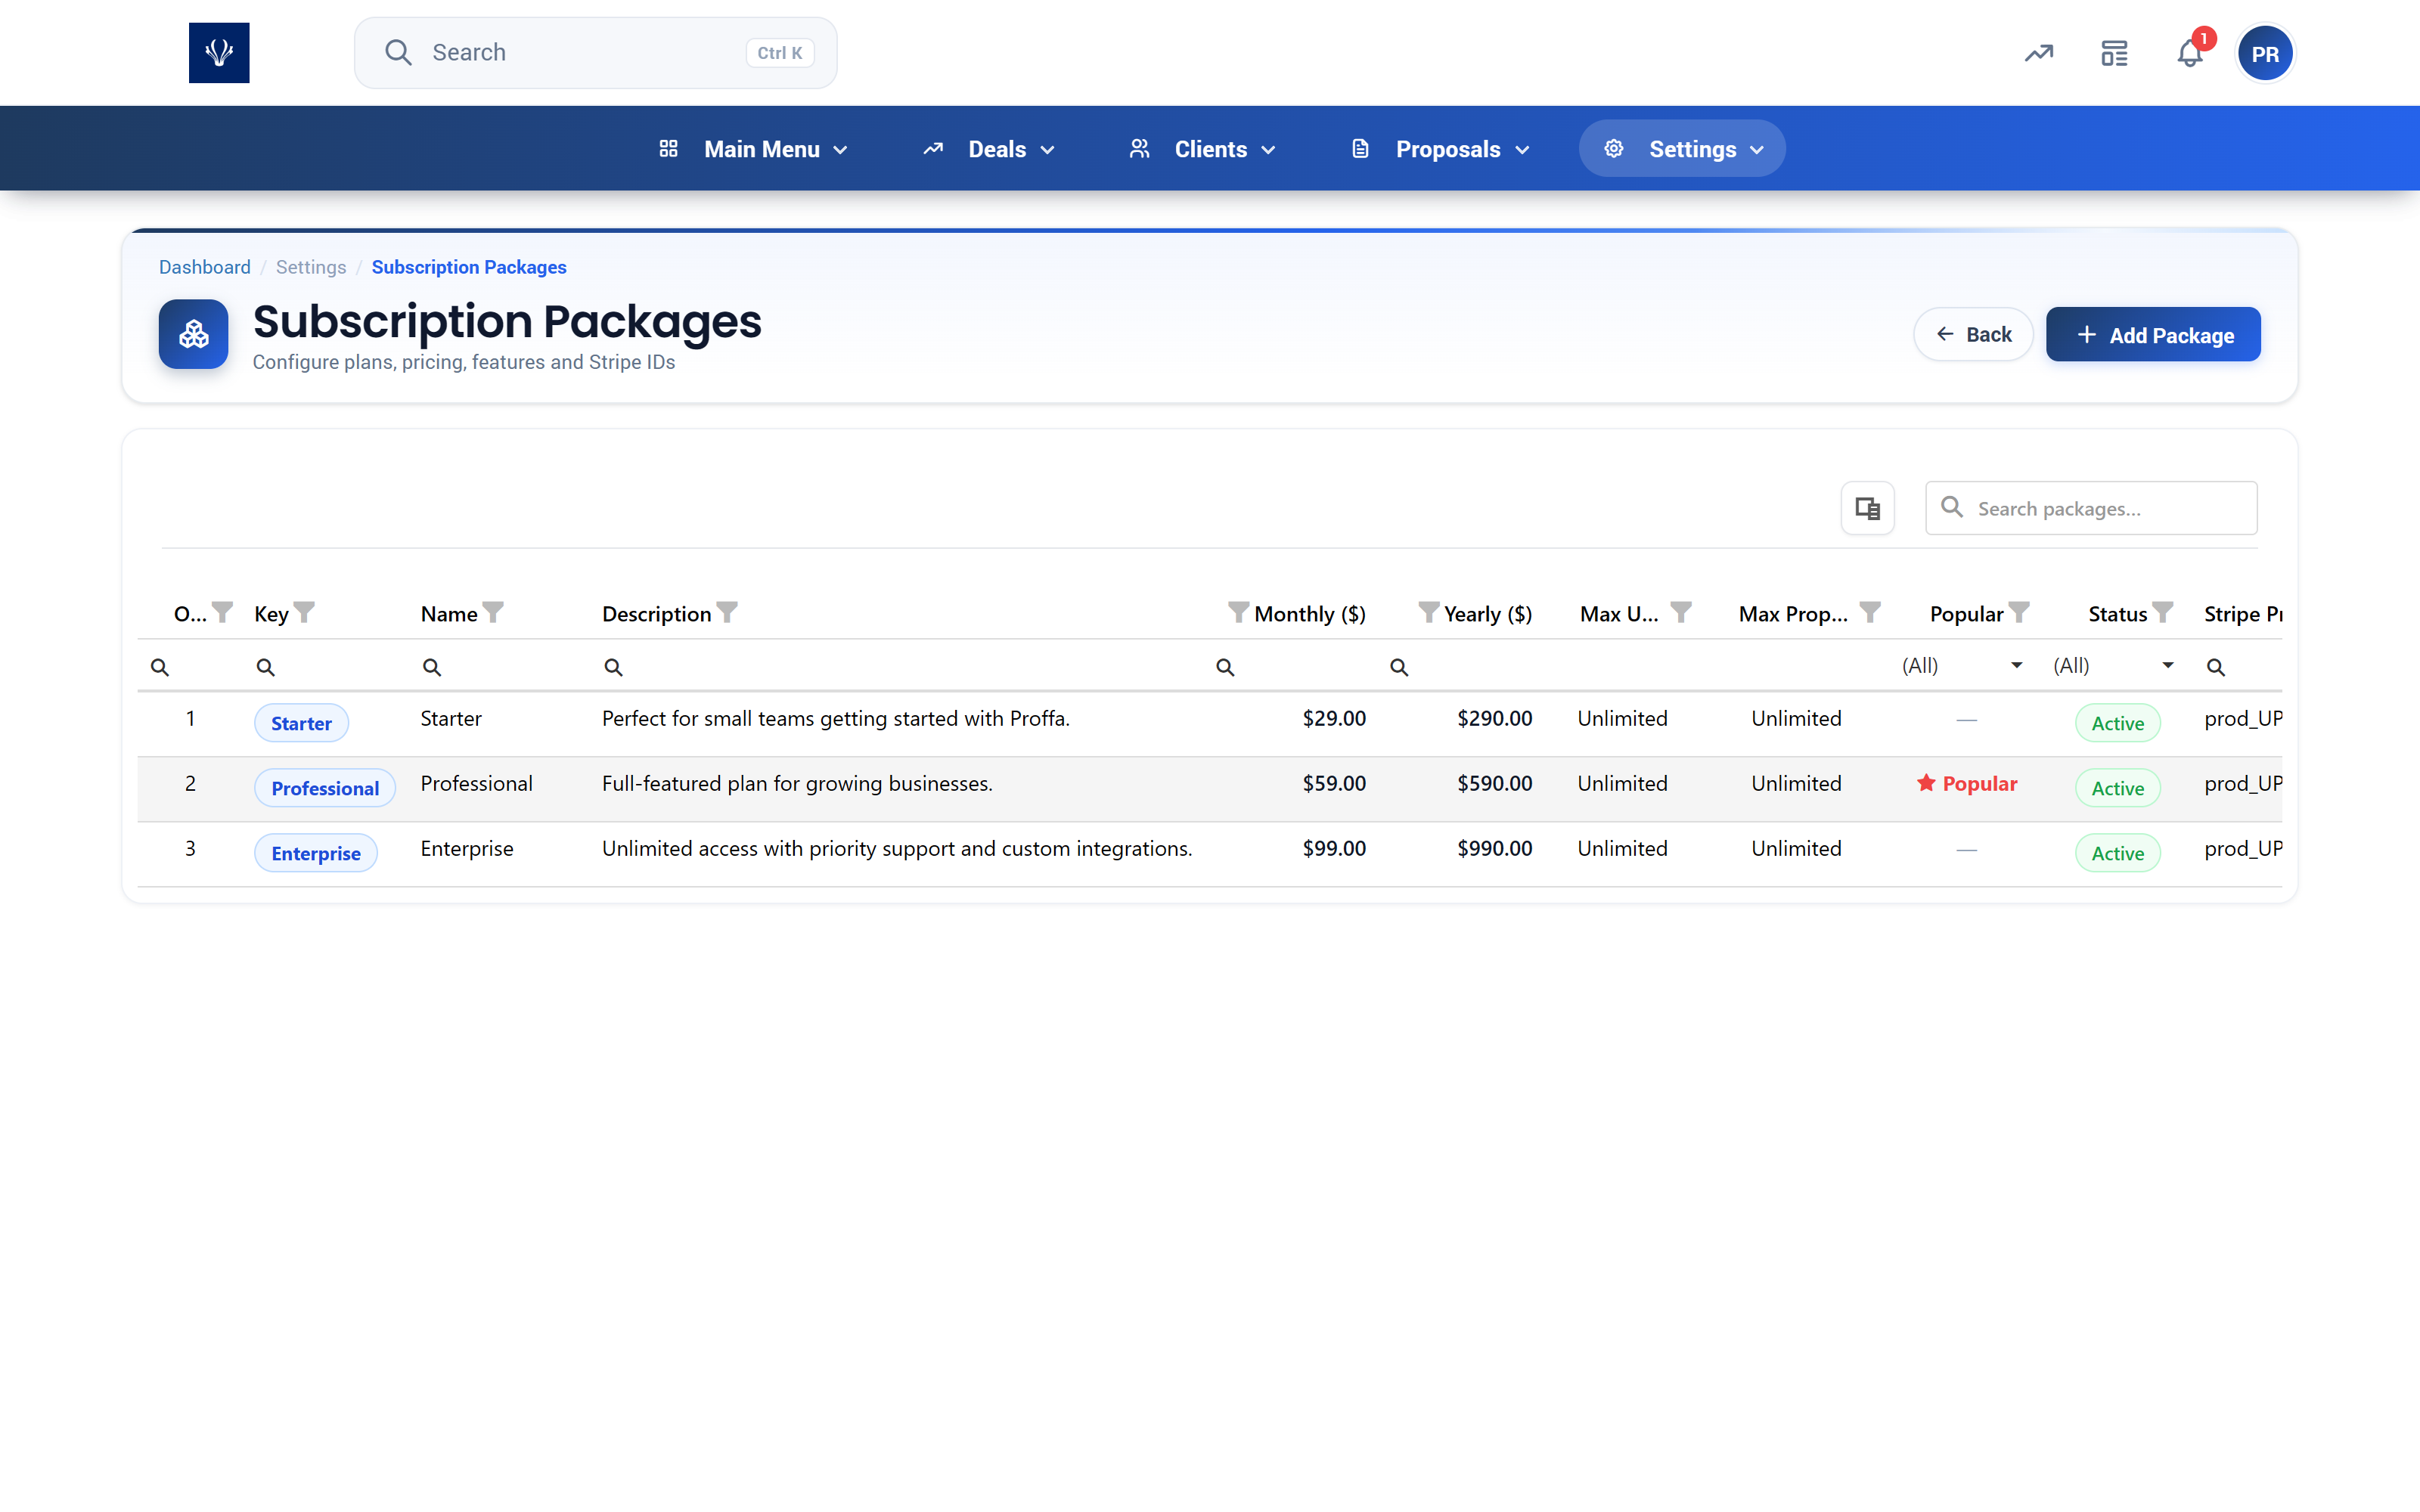Filter the Key column header

point(304,612)
